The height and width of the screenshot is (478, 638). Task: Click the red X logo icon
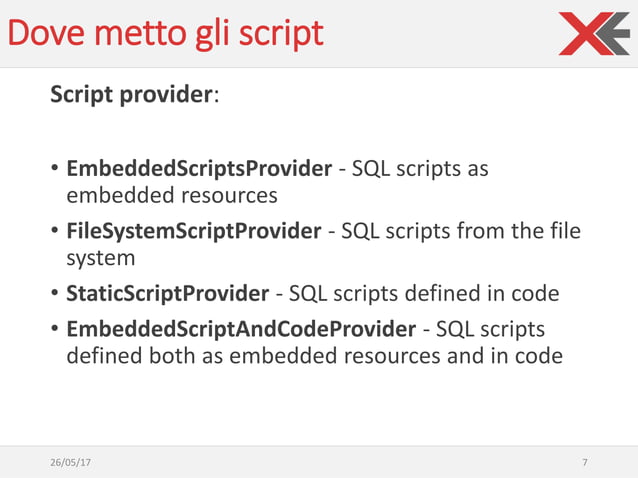point(586,33)
